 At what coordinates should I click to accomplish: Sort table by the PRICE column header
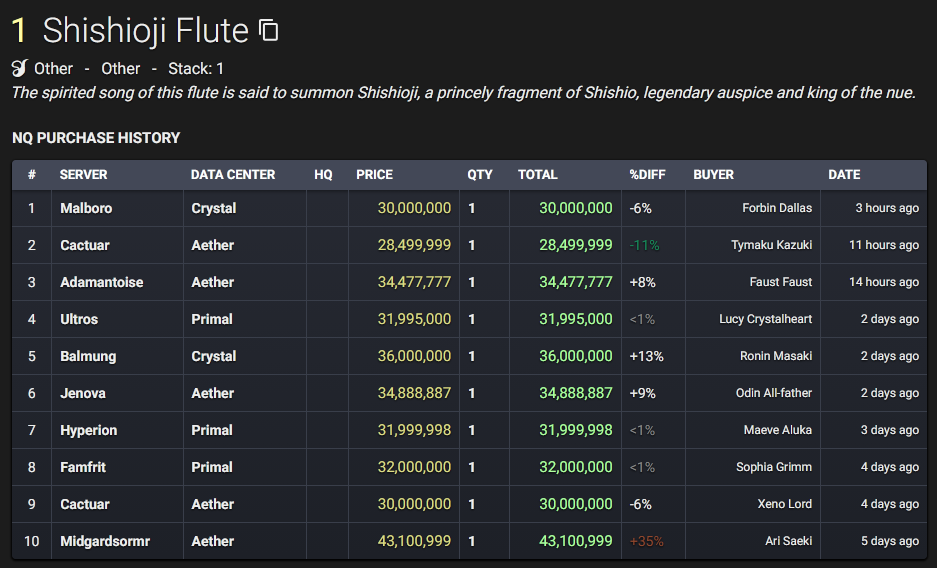(x=375, y=174)
